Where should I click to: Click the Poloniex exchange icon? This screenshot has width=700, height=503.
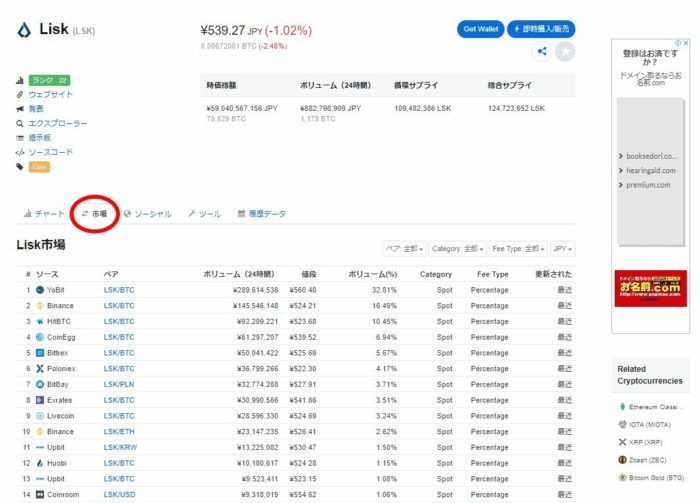(x=40, y=368)
